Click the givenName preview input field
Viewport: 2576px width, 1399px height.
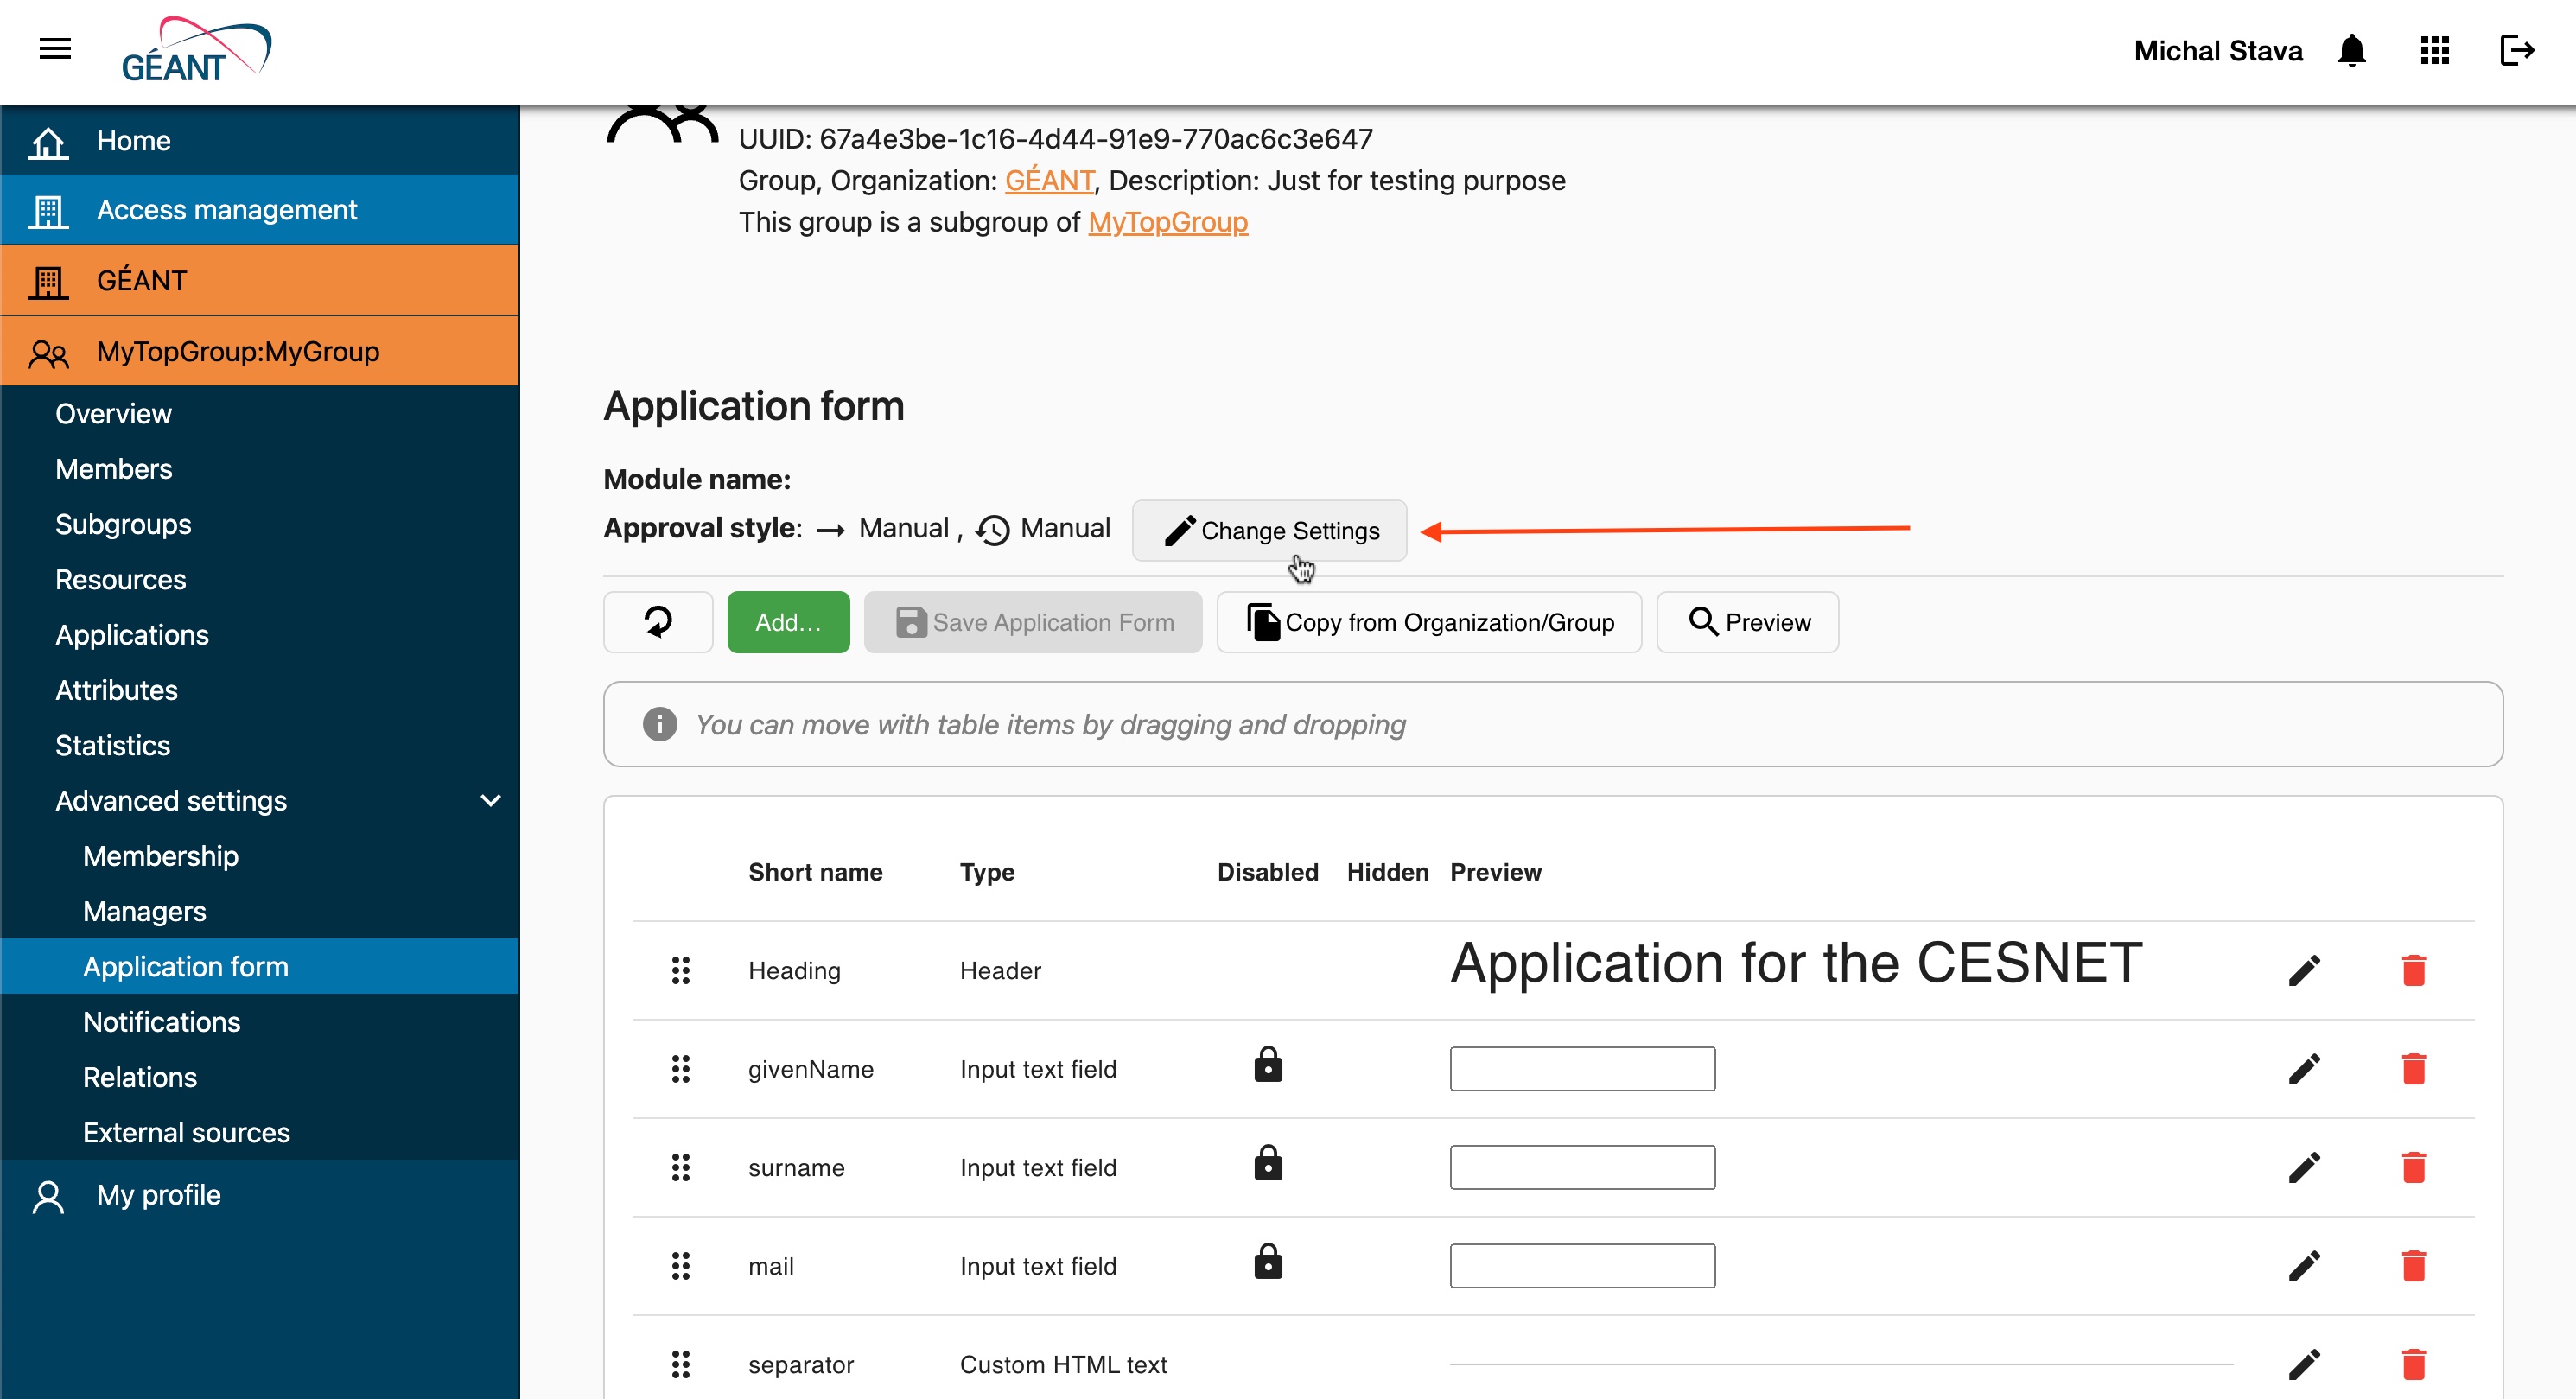pos(1582,1069)
